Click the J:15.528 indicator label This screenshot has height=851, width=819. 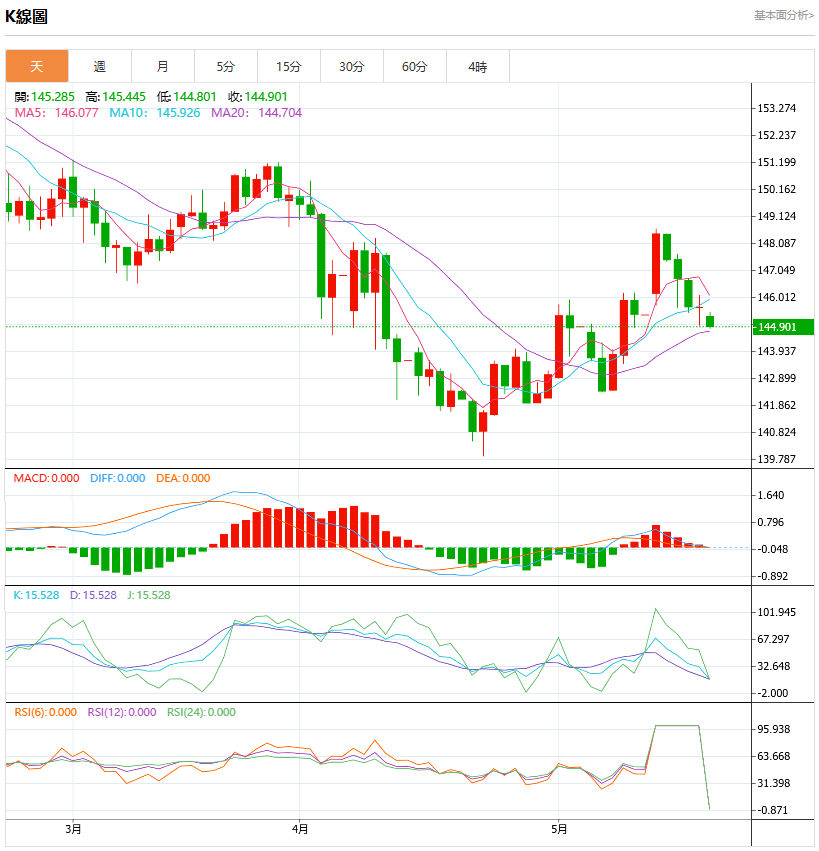click(149, 595)
